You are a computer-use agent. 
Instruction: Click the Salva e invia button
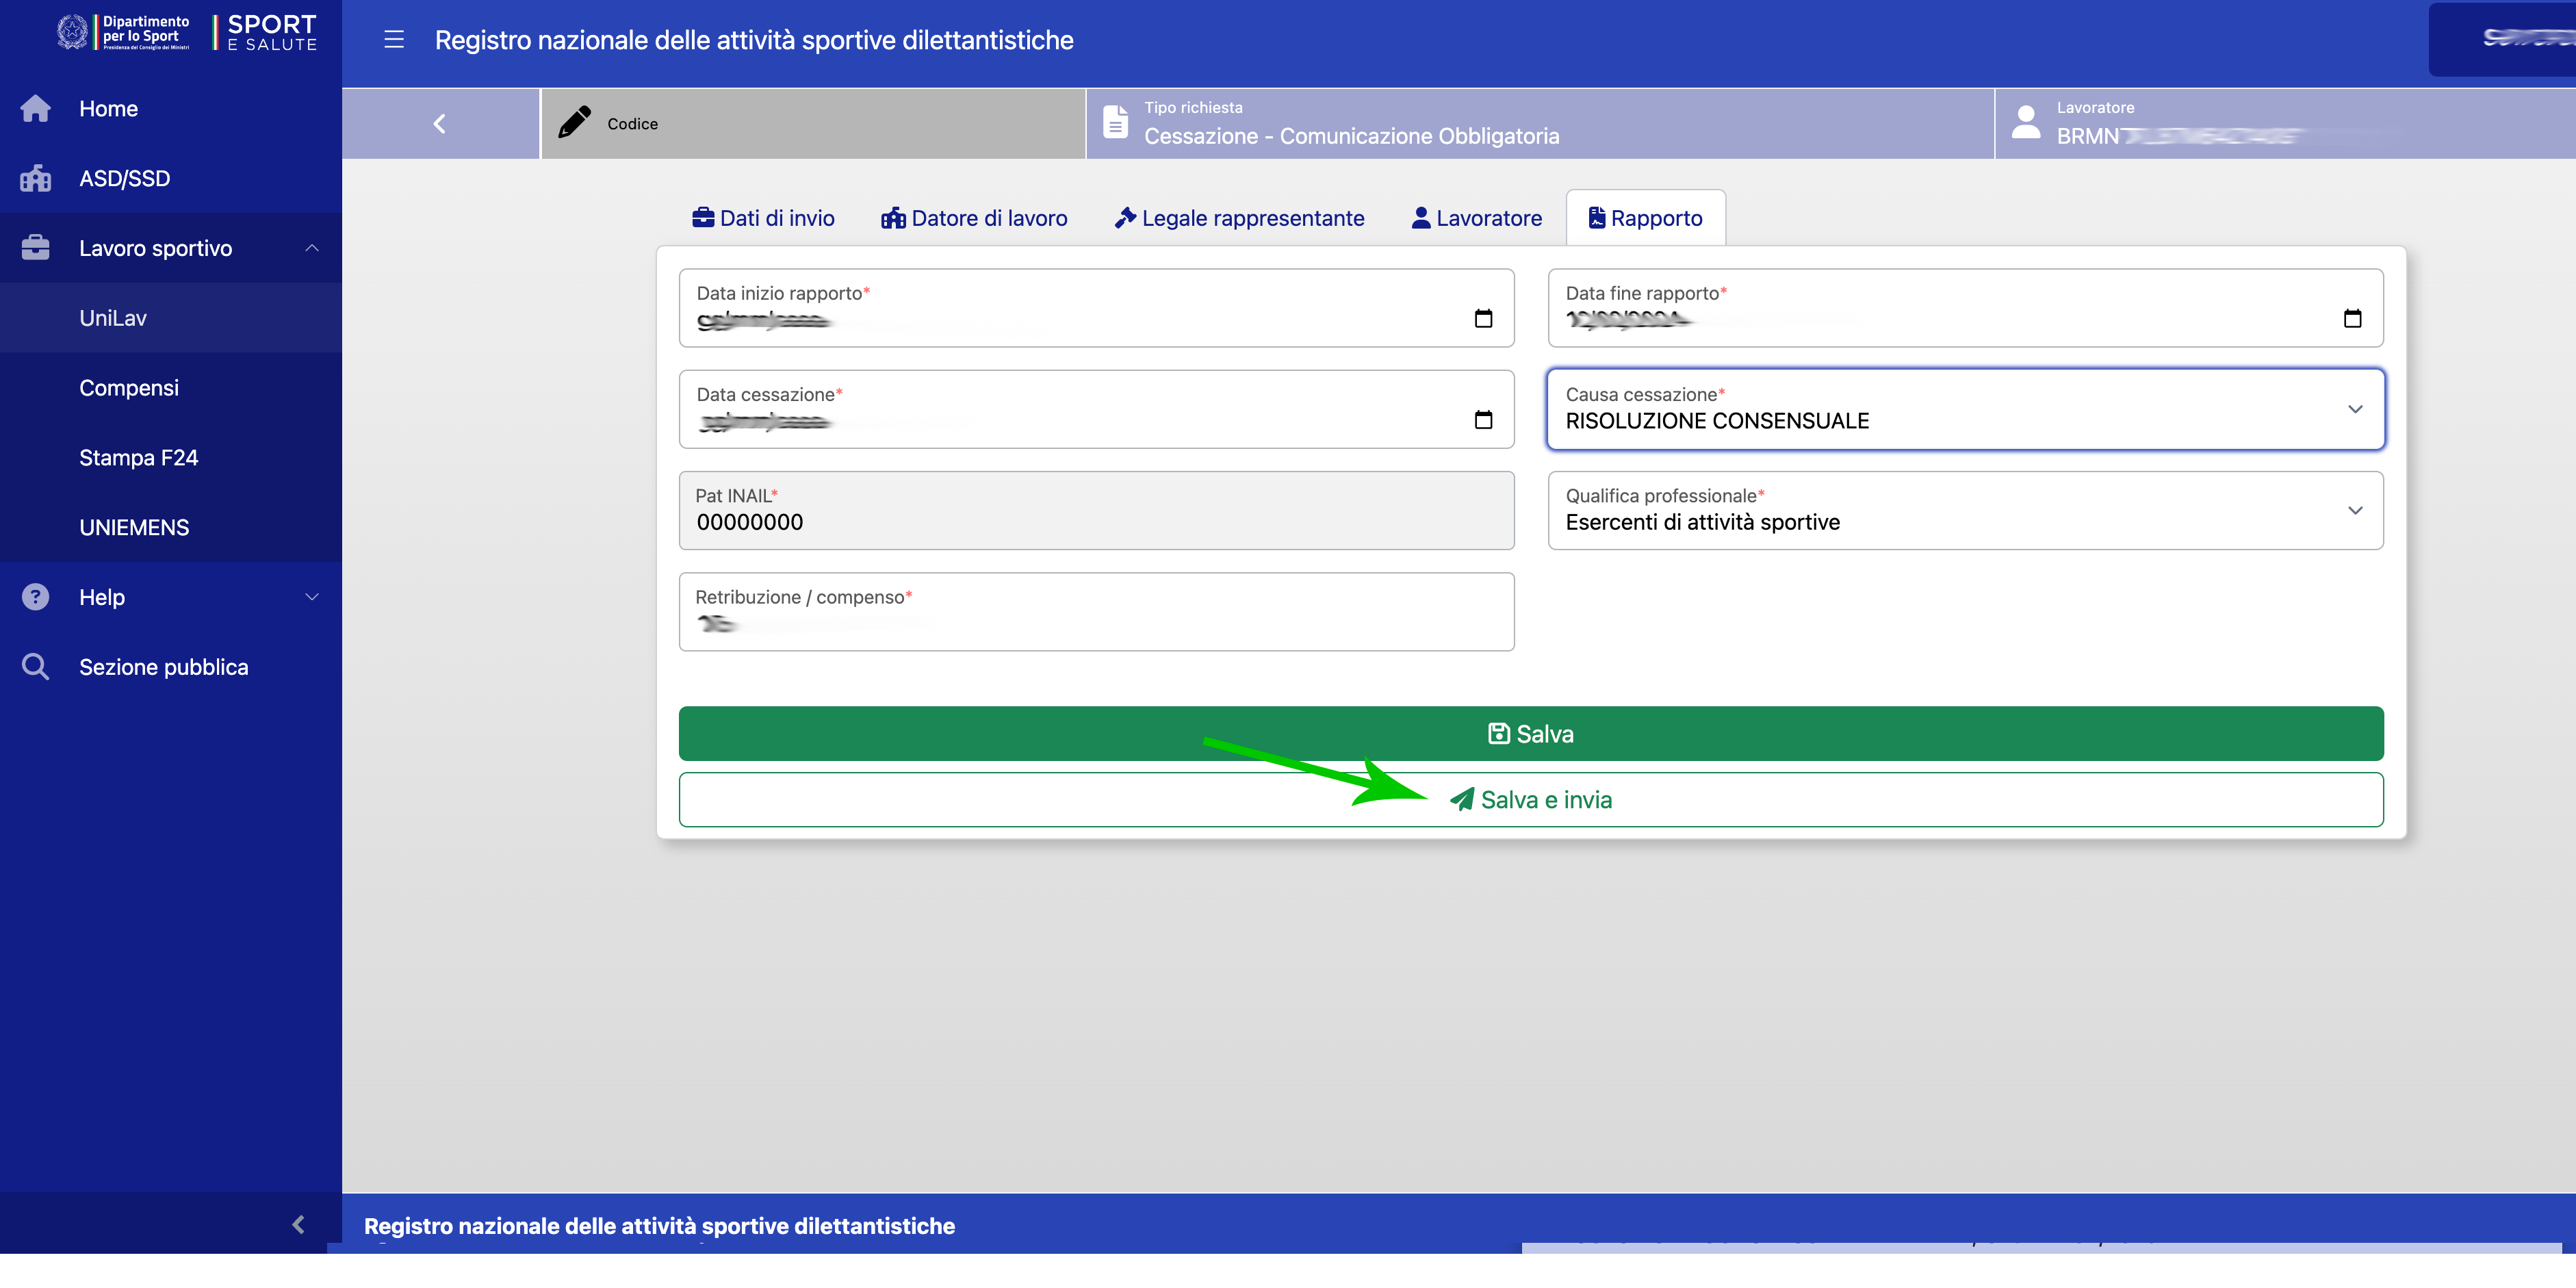[1530, 799]
